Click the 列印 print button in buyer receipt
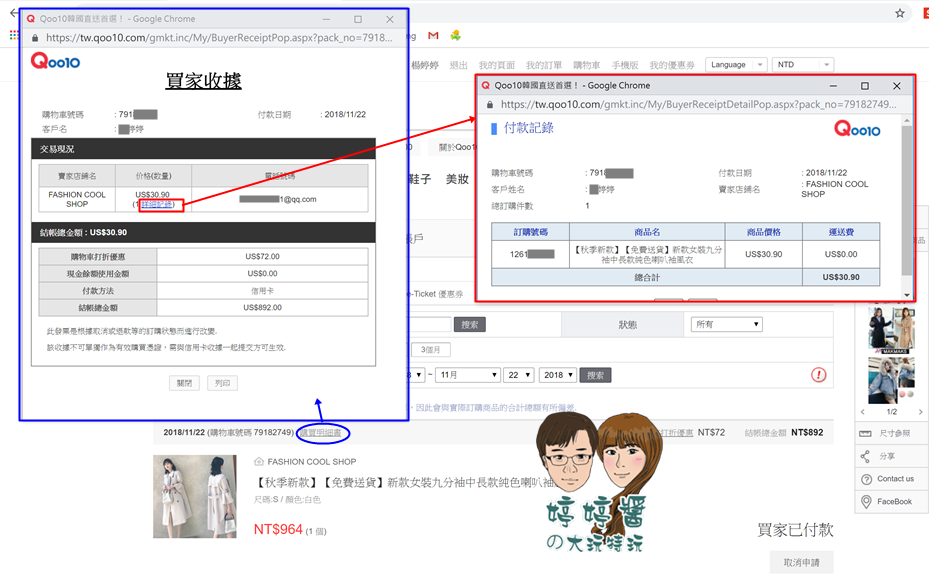The width and height of the screenshot is (929, 574). [x=222, y=383]
